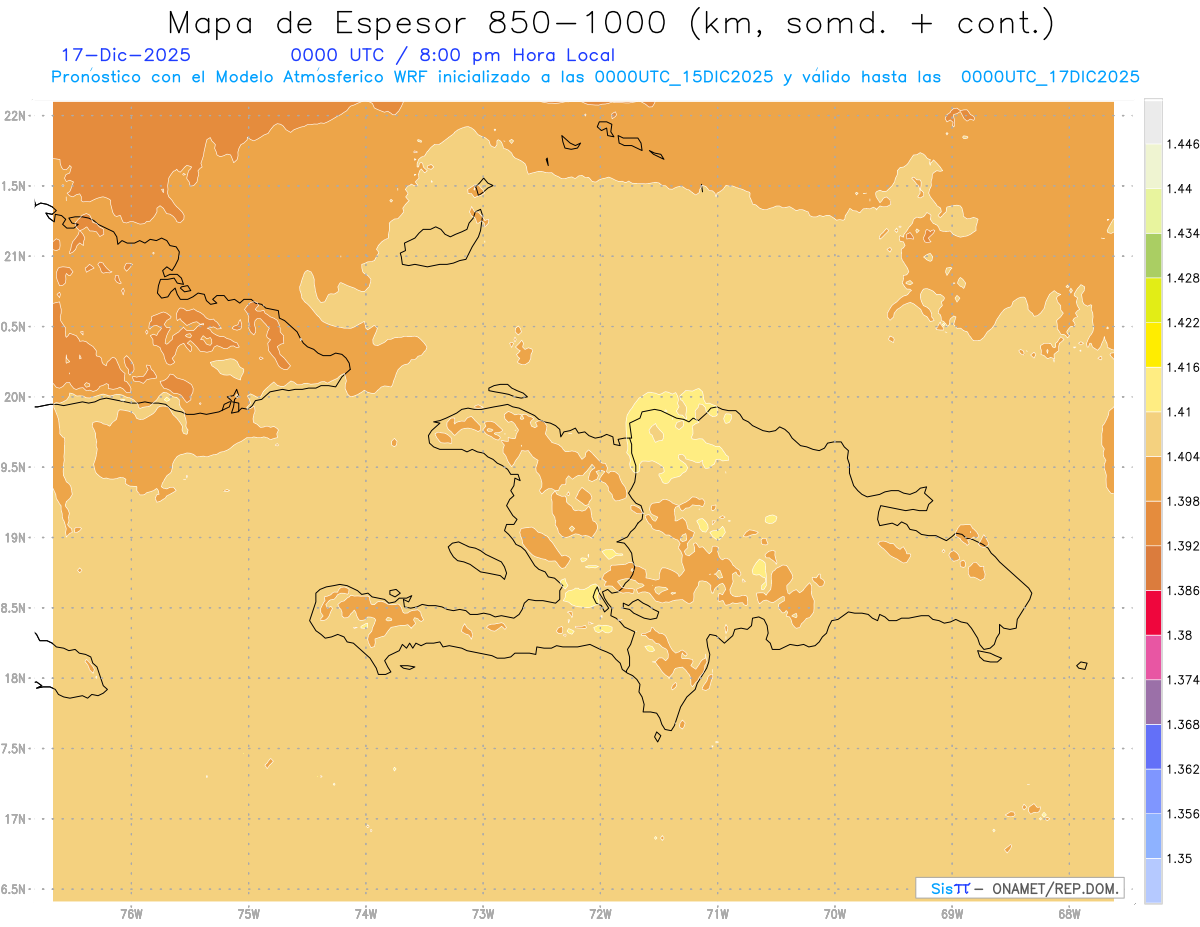Screen dimensions: 1200x927
Task: Pick the palest blue segment below 1.35
Action: [x=1153, y=881]
